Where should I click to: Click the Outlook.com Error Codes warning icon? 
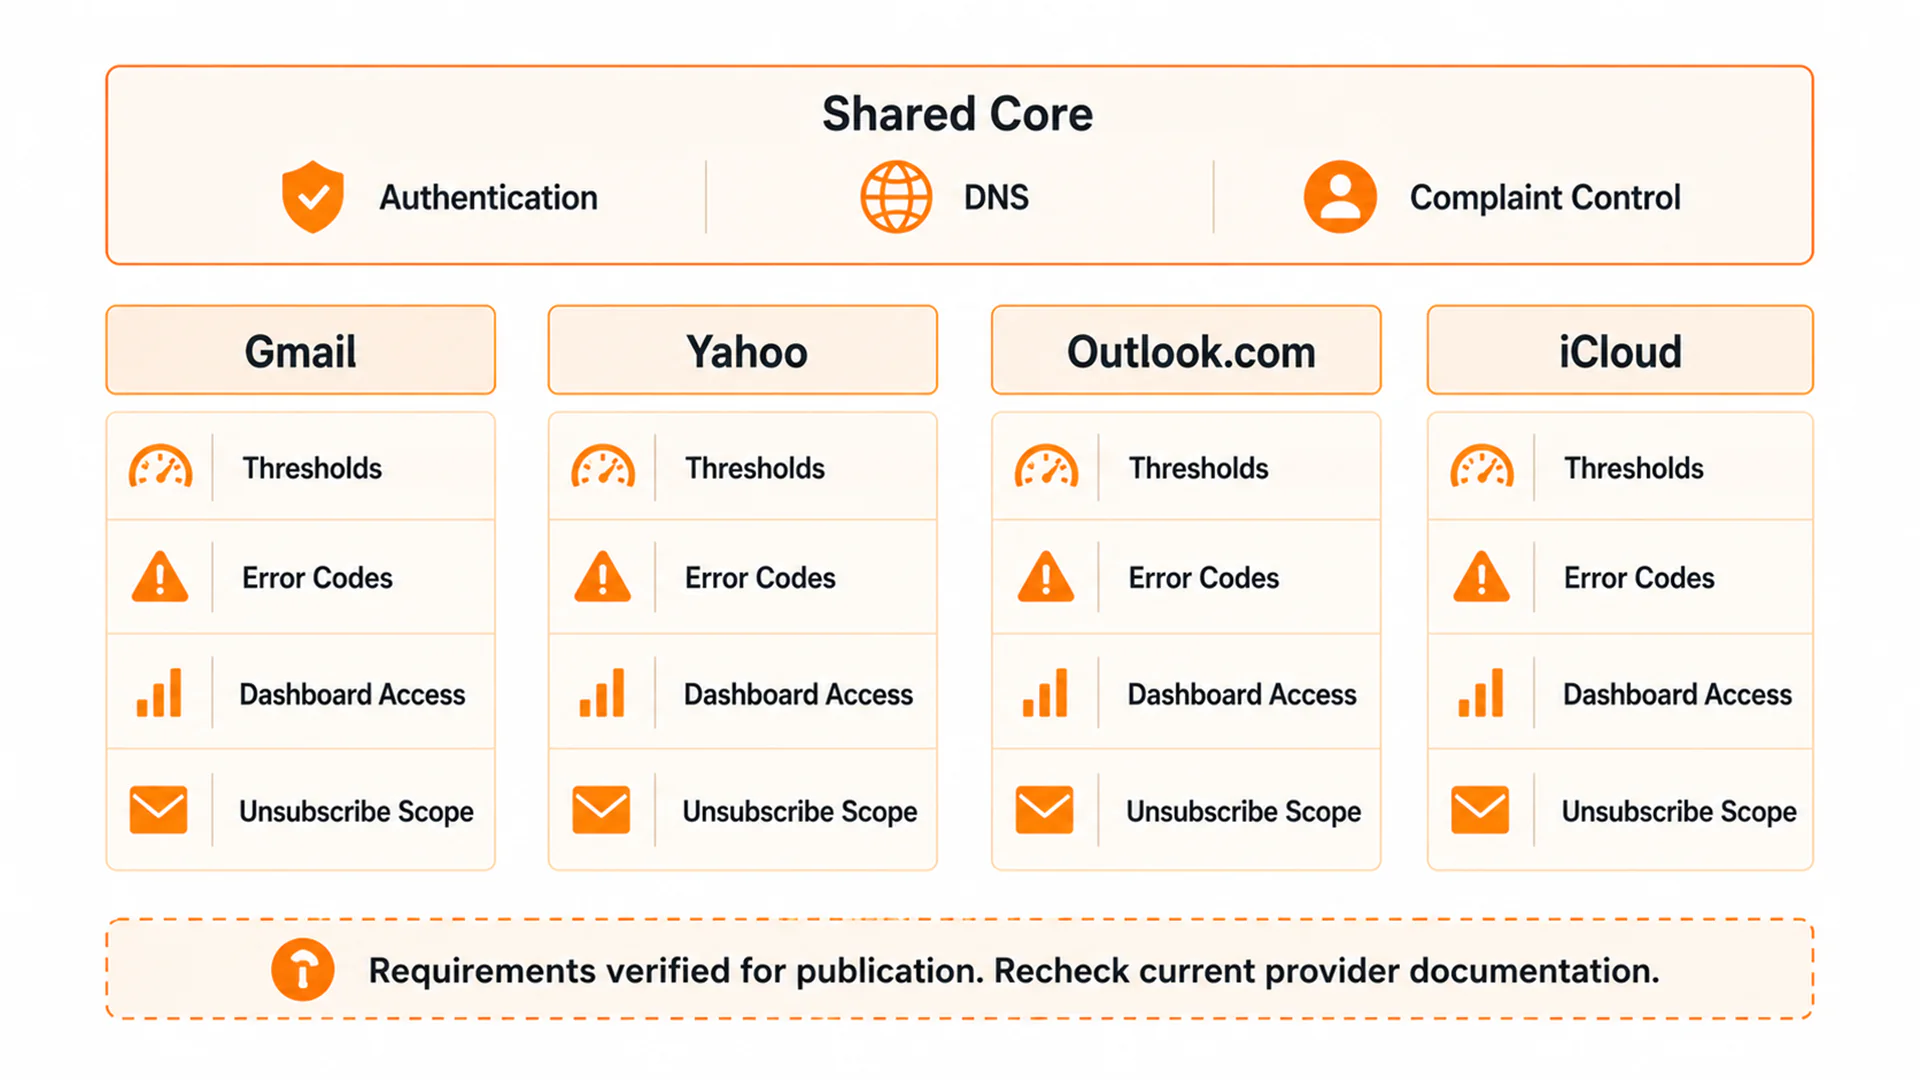(x=1046, y=577)
